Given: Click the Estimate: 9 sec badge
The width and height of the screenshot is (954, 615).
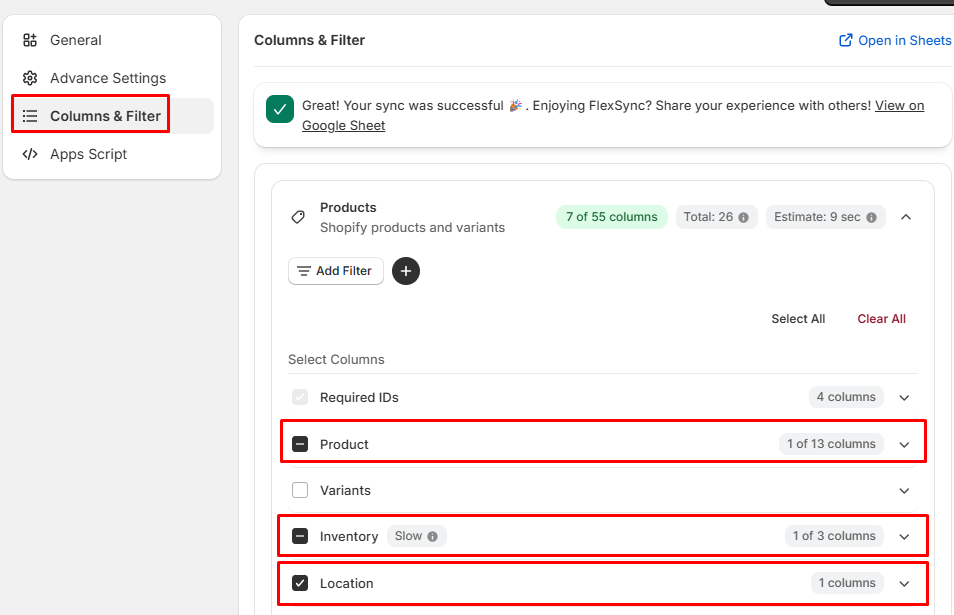Looking at the screenshot, I should coord(825,217).
